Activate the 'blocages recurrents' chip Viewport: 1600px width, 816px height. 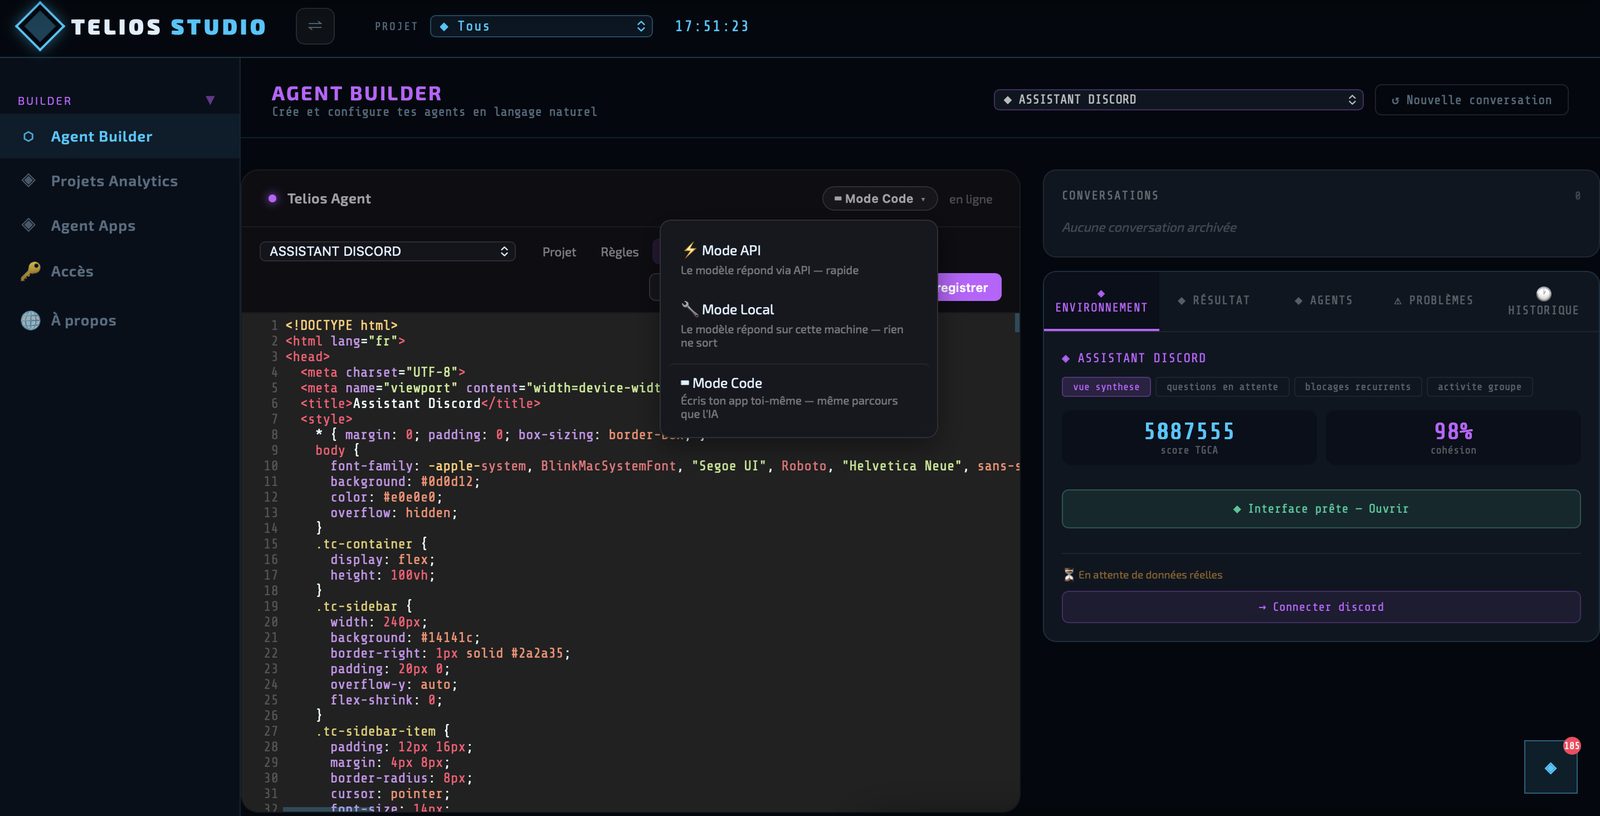tap(1357, 387)
